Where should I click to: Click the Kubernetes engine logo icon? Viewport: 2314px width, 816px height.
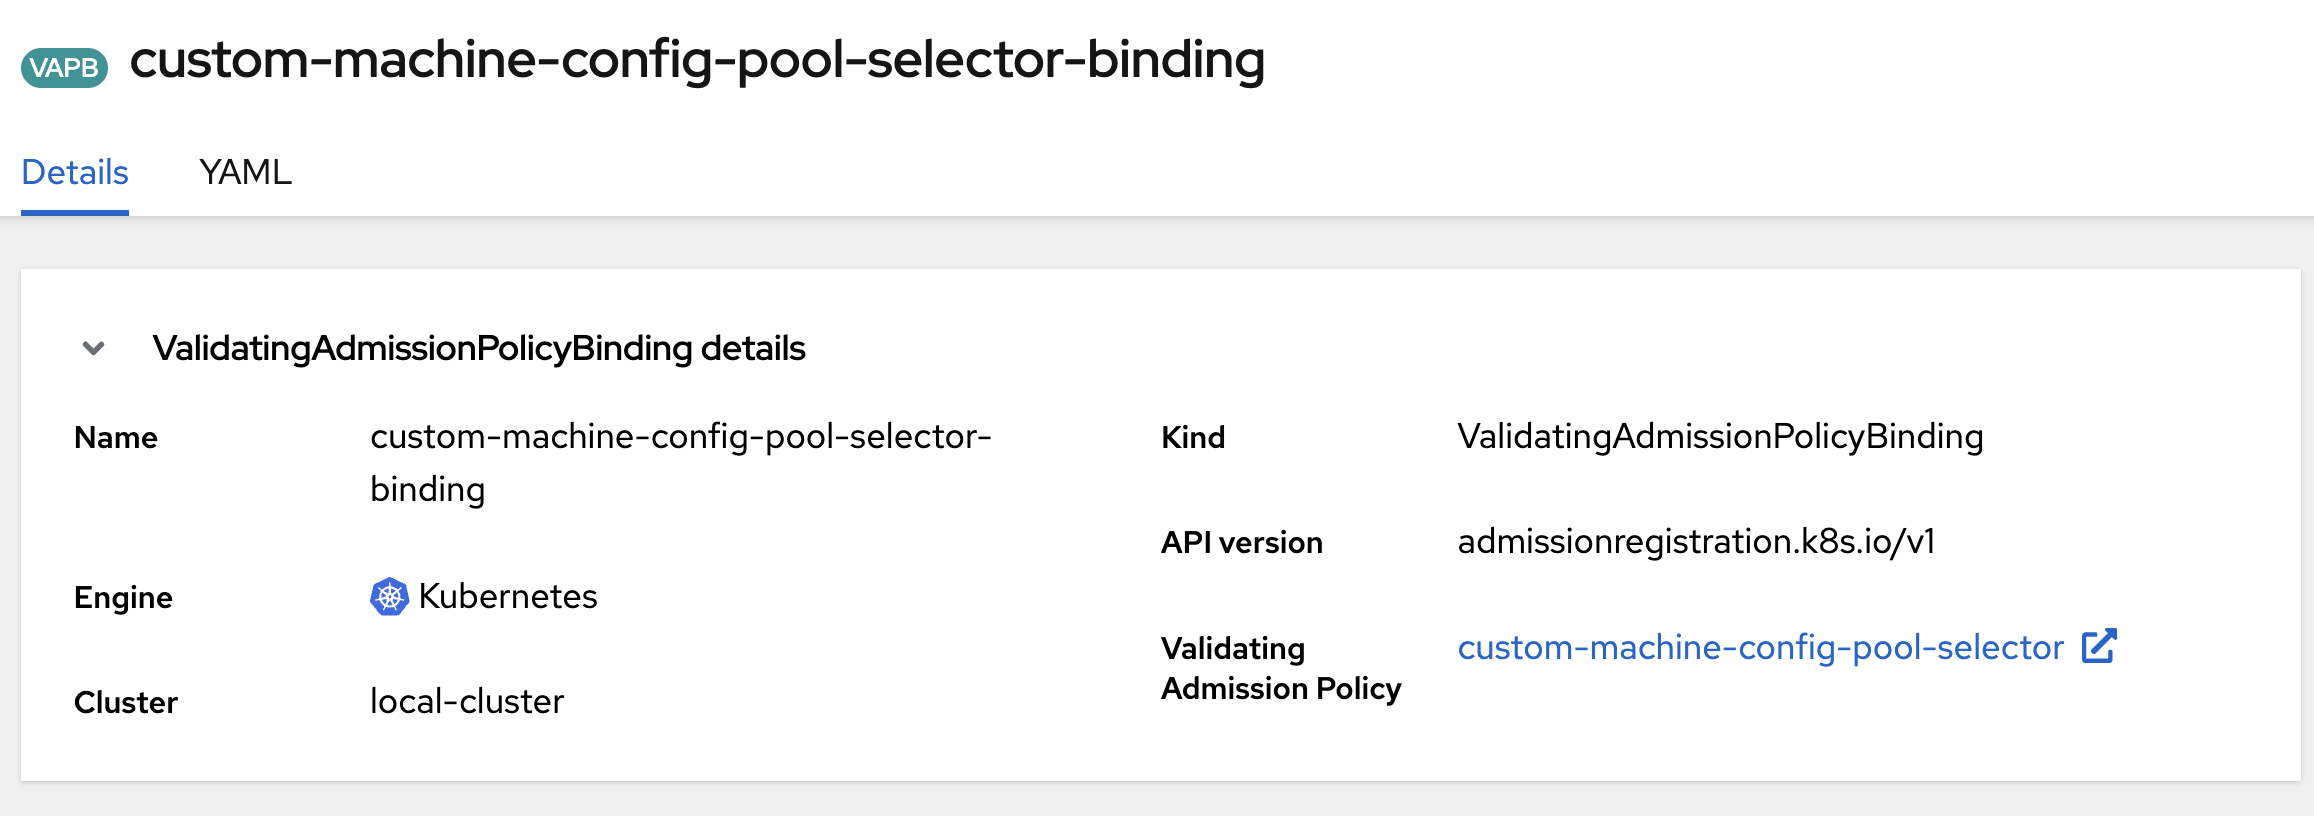pyautogui.click(x=389, y=597)
